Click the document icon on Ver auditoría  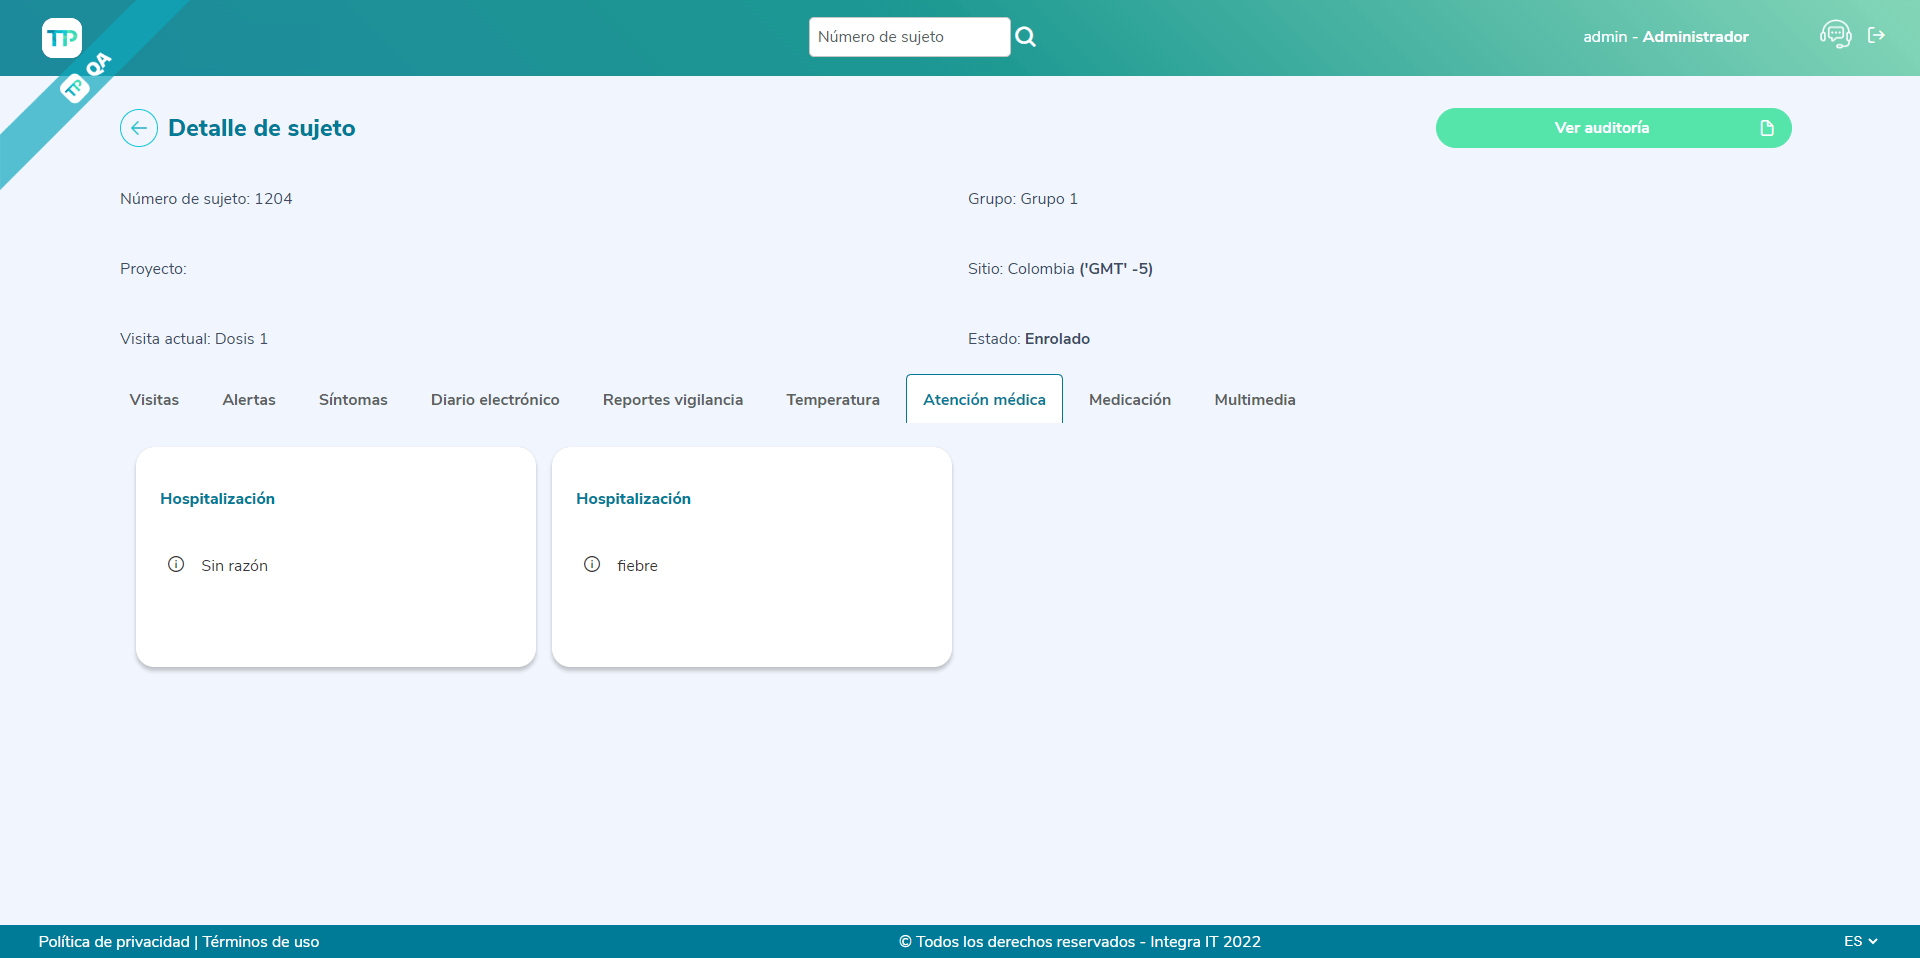(x=1767, y=128)
